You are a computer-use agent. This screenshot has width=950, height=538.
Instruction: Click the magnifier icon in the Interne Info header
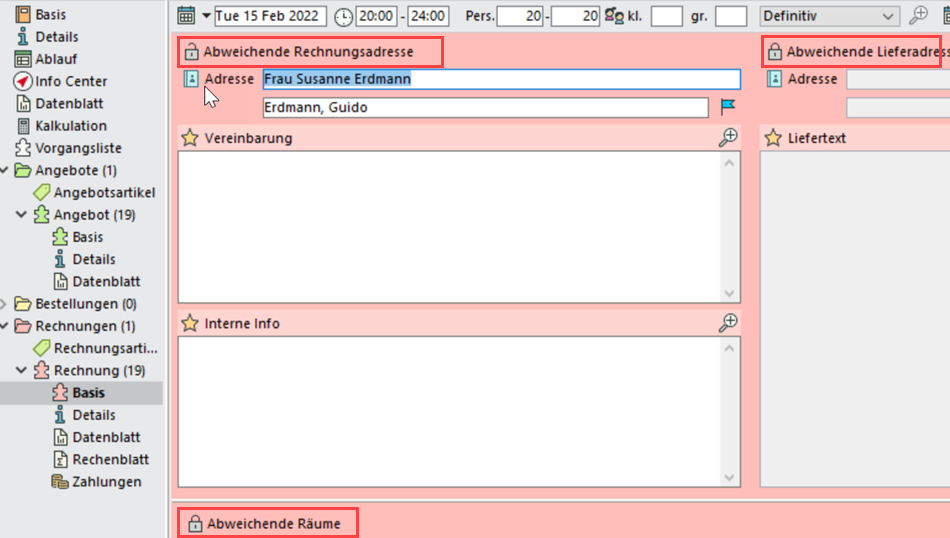click(728, 322)
